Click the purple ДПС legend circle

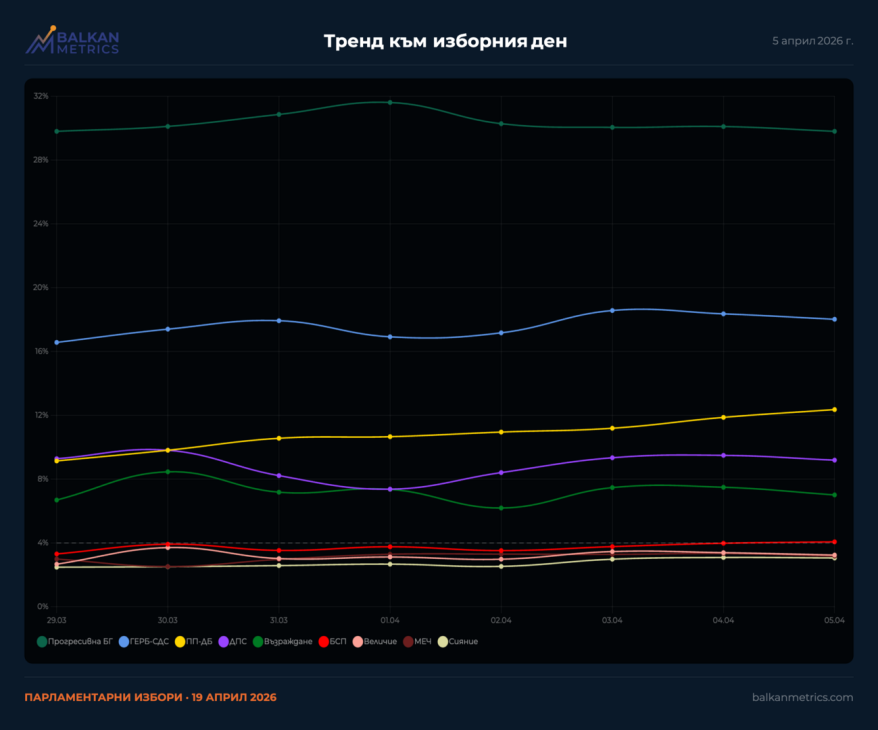[224, 641]
